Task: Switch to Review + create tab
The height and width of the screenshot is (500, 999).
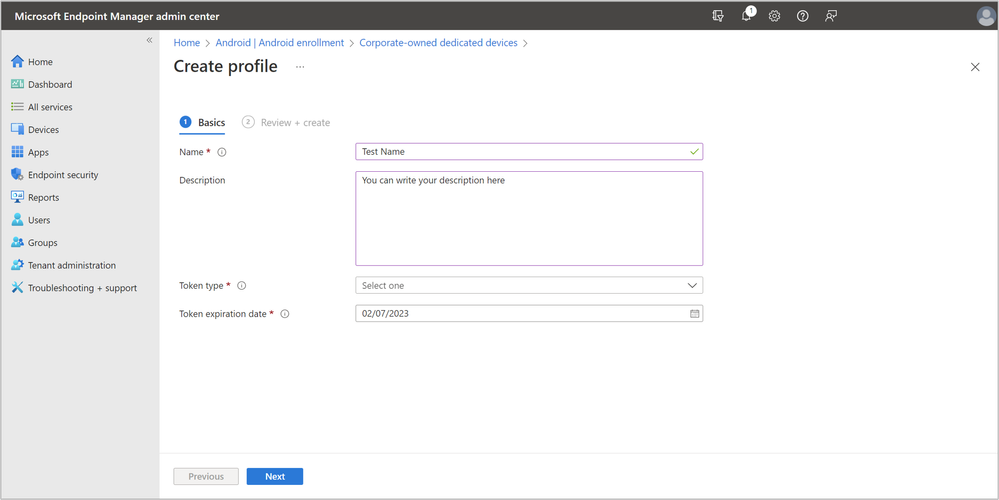Action: pos(286,122)
